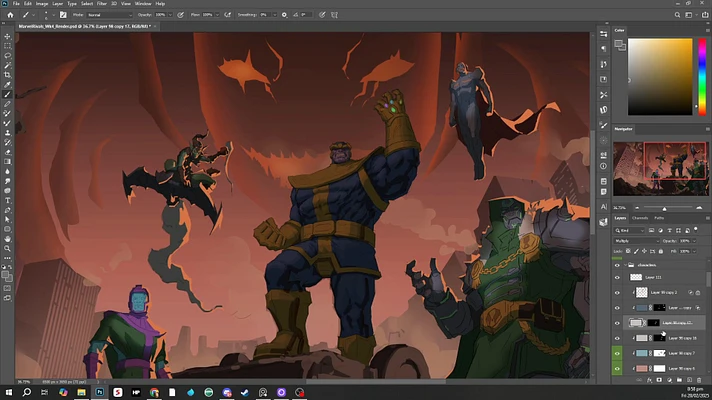Image resolution: width=712 pixels, height=400 pixels.
Task: Open the brush Mode dropdown
Action: coord(109,15)
